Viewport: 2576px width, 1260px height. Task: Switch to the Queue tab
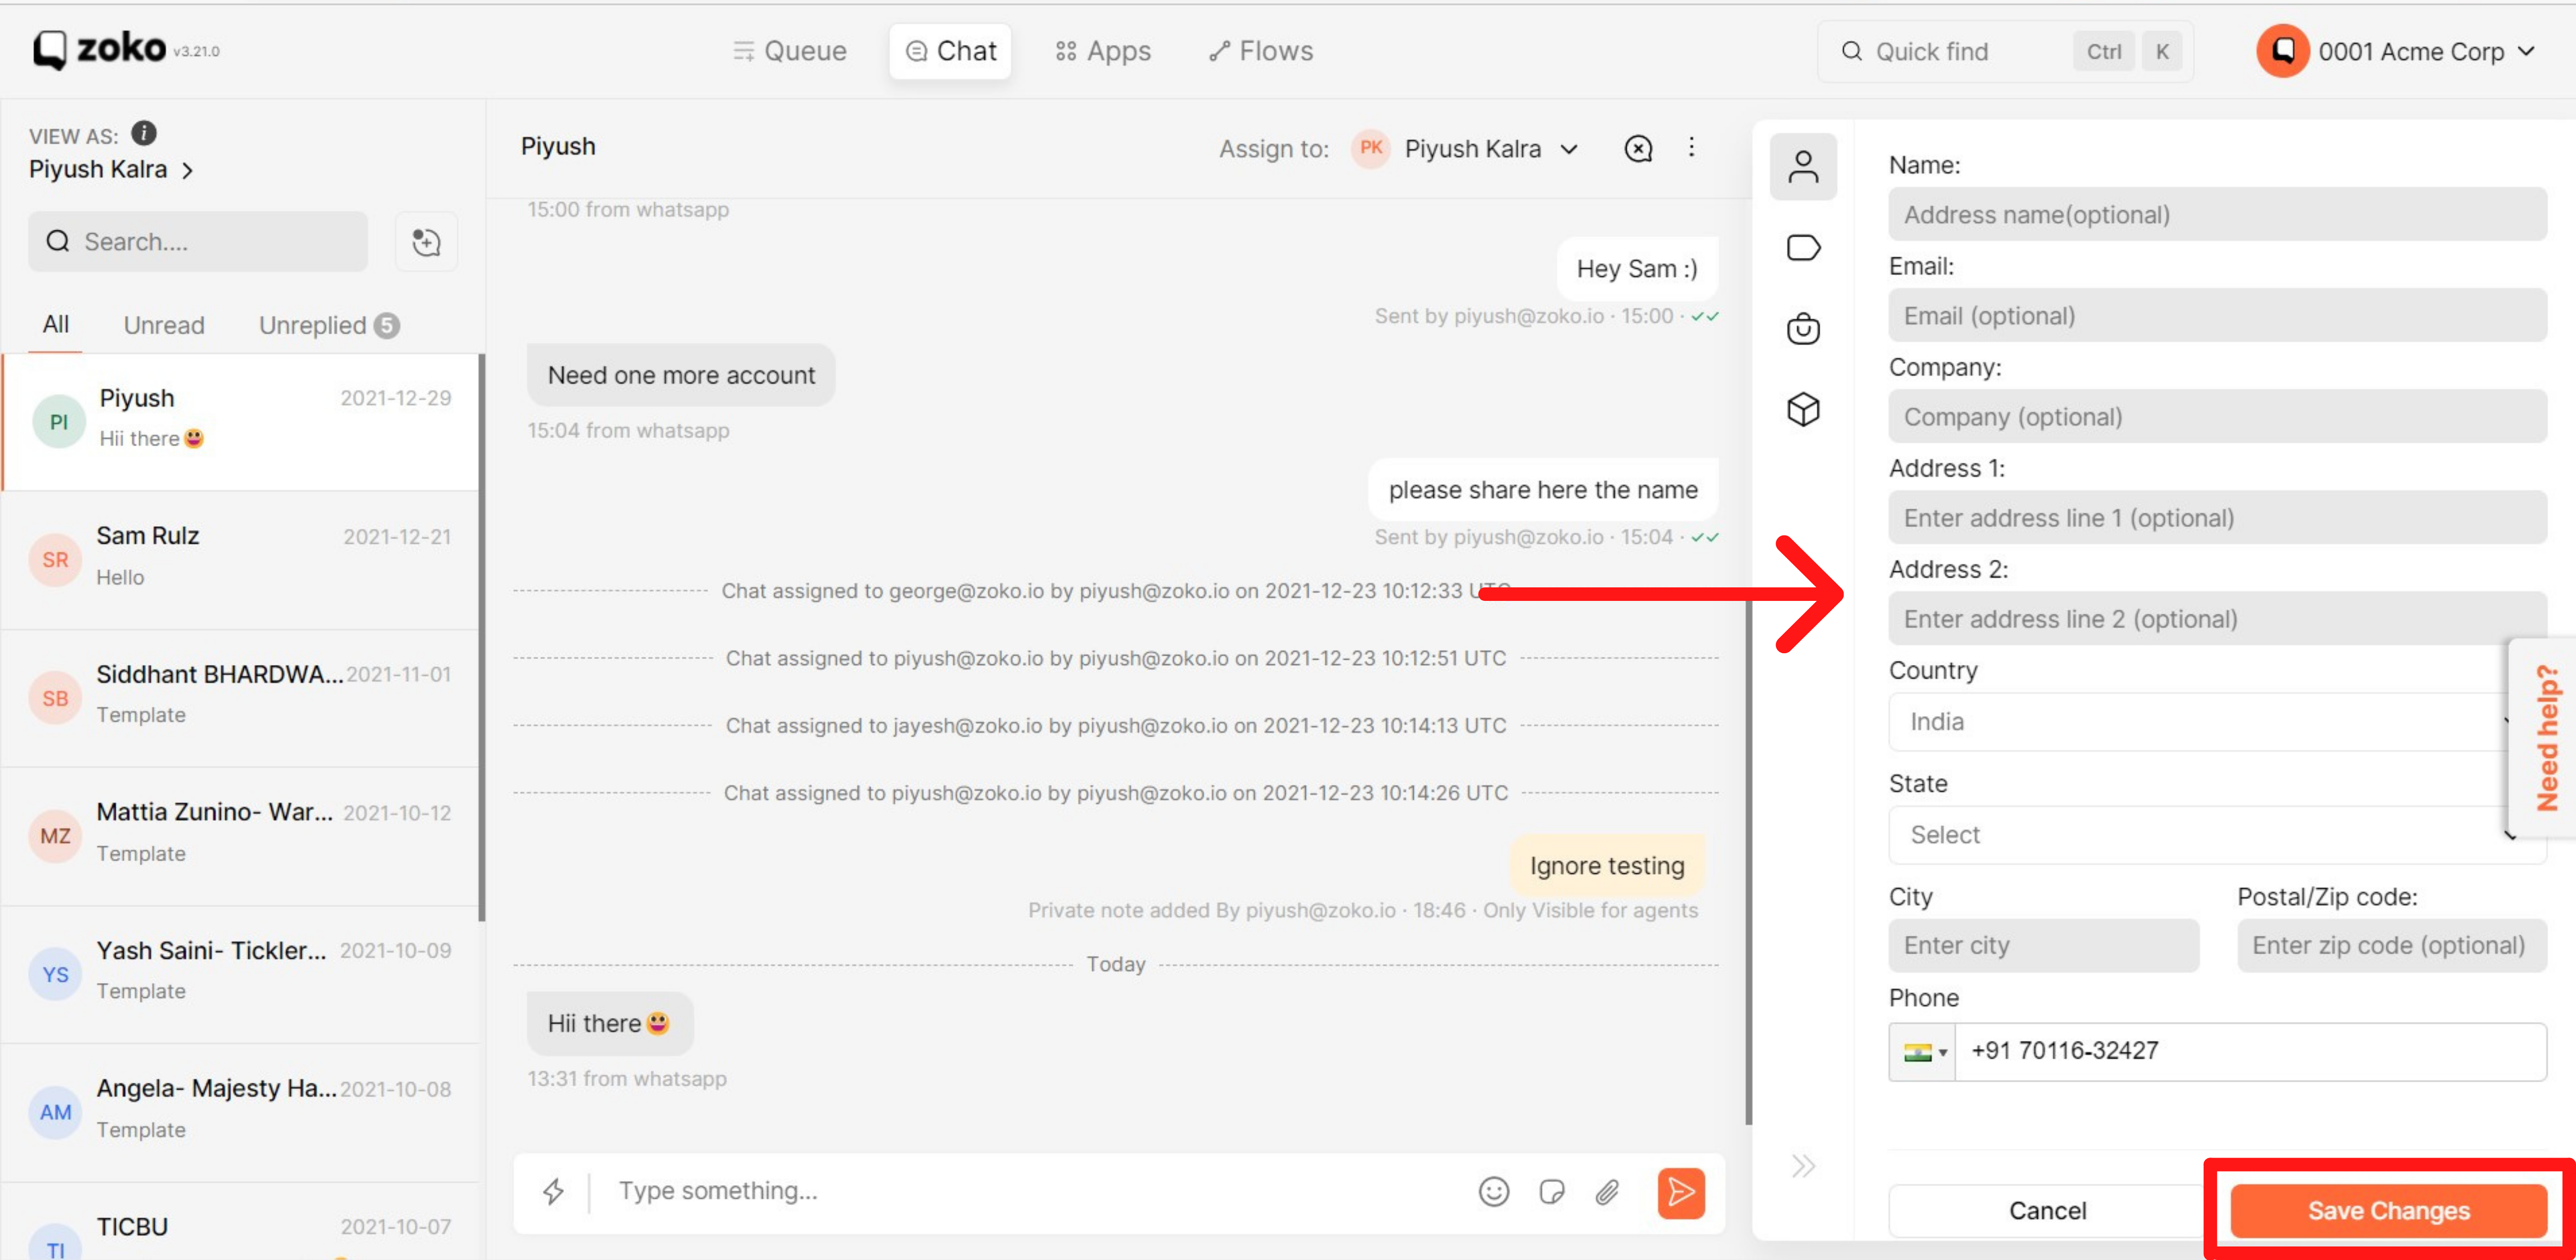coord(789,51)
